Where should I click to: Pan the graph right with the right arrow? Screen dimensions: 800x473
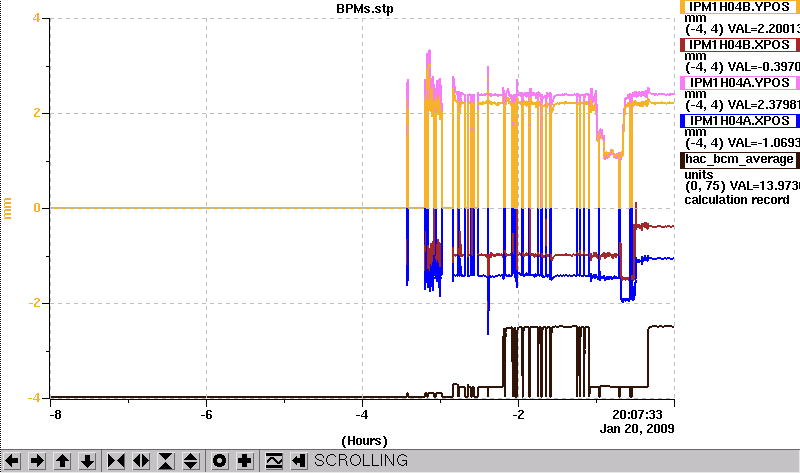point(37,461)
